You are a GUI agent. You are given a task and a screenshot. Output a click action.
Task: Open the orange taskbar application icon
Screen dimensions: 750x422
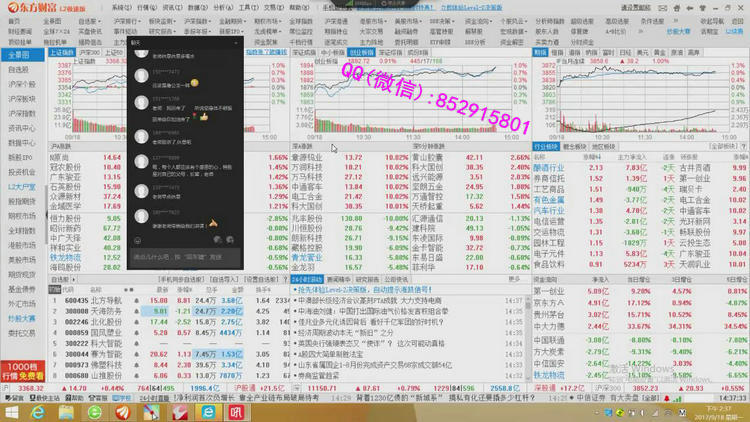click(122, 412)
